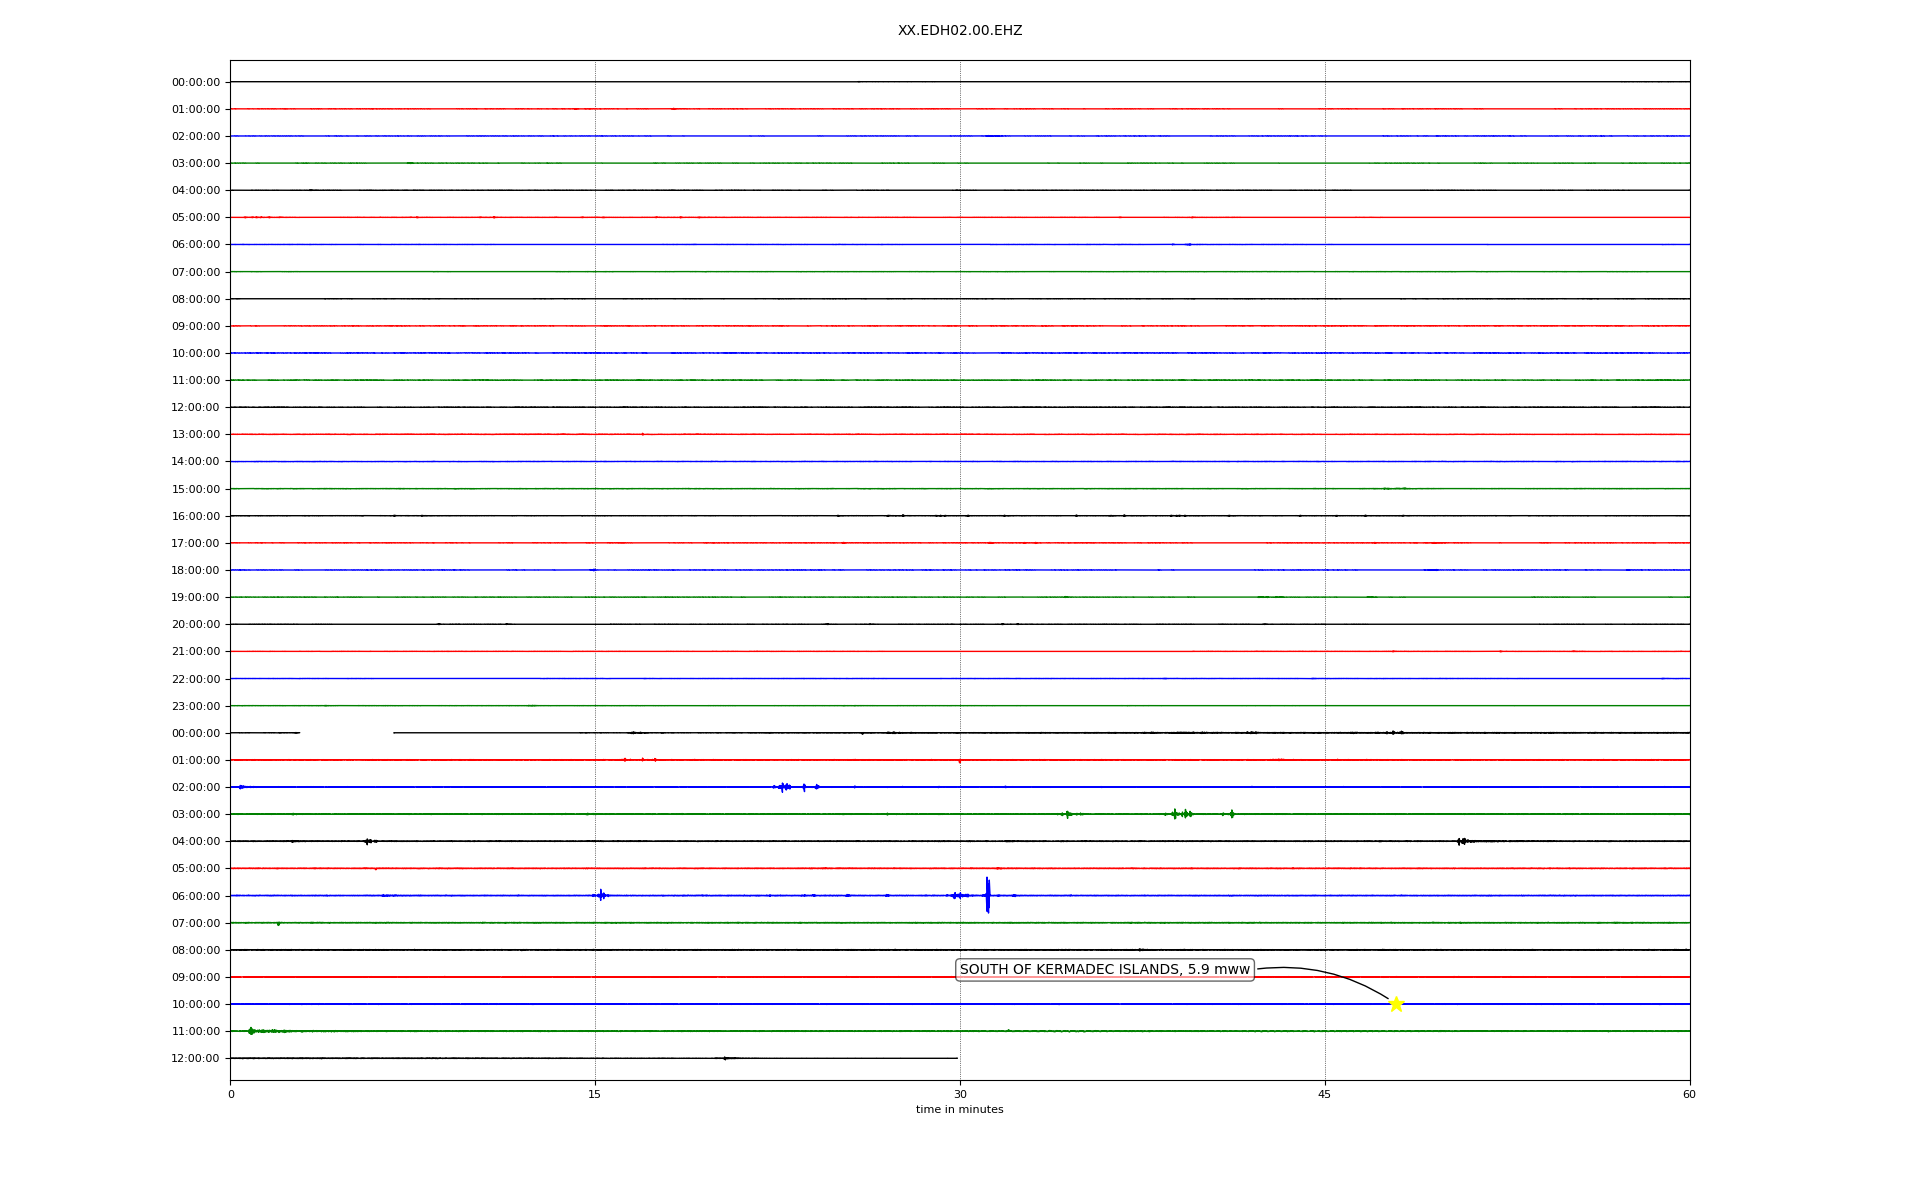Click the Kermadec Islands 5.9 mww annotation box

point(1104,969)
